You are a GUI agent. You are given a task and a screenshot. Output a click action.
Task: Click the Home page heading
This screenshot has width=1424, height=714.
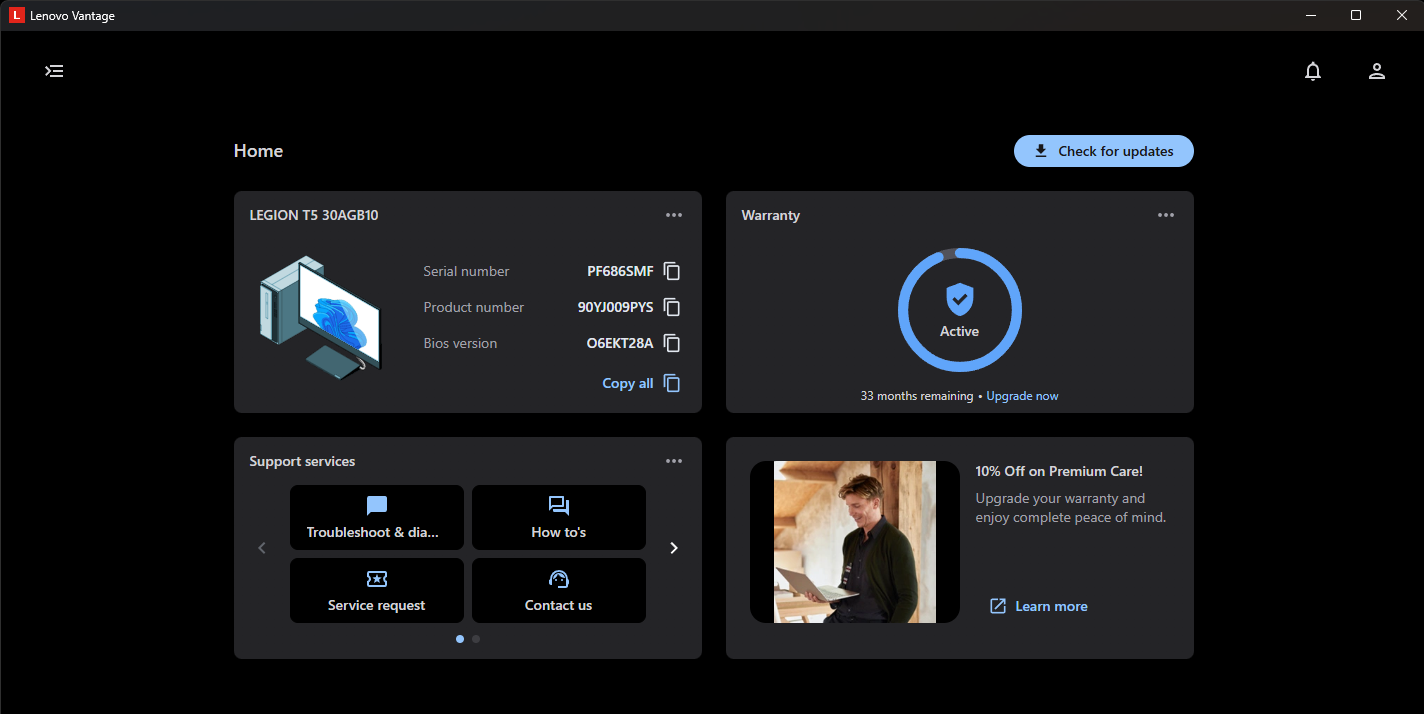258,151
